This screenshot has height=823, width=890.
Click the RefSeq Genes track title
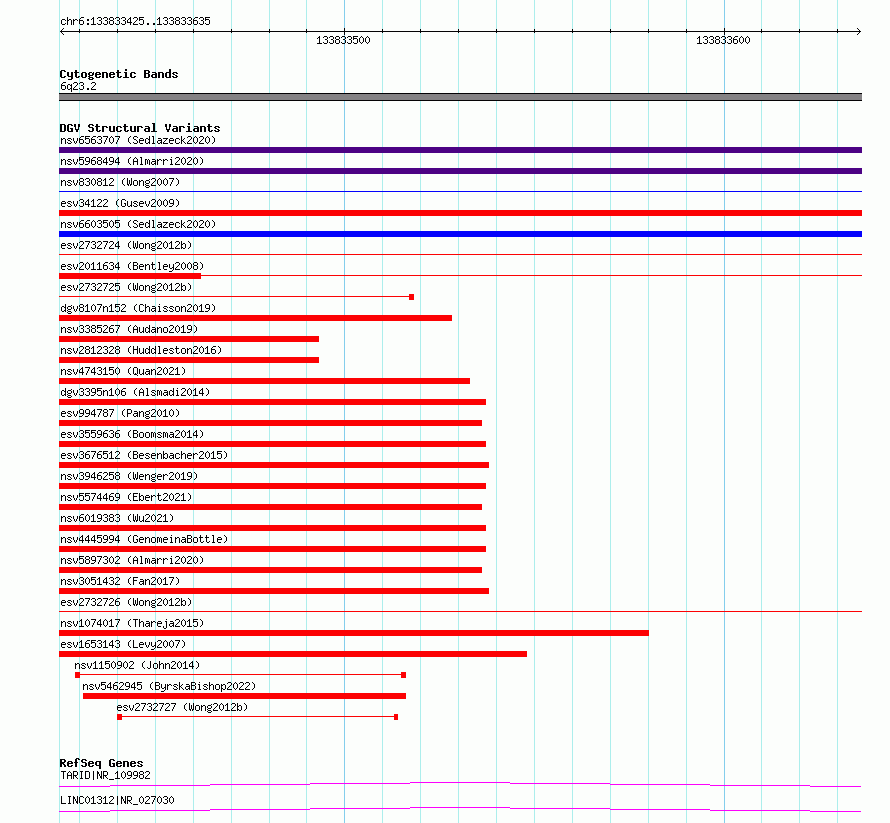coord(101,763)
